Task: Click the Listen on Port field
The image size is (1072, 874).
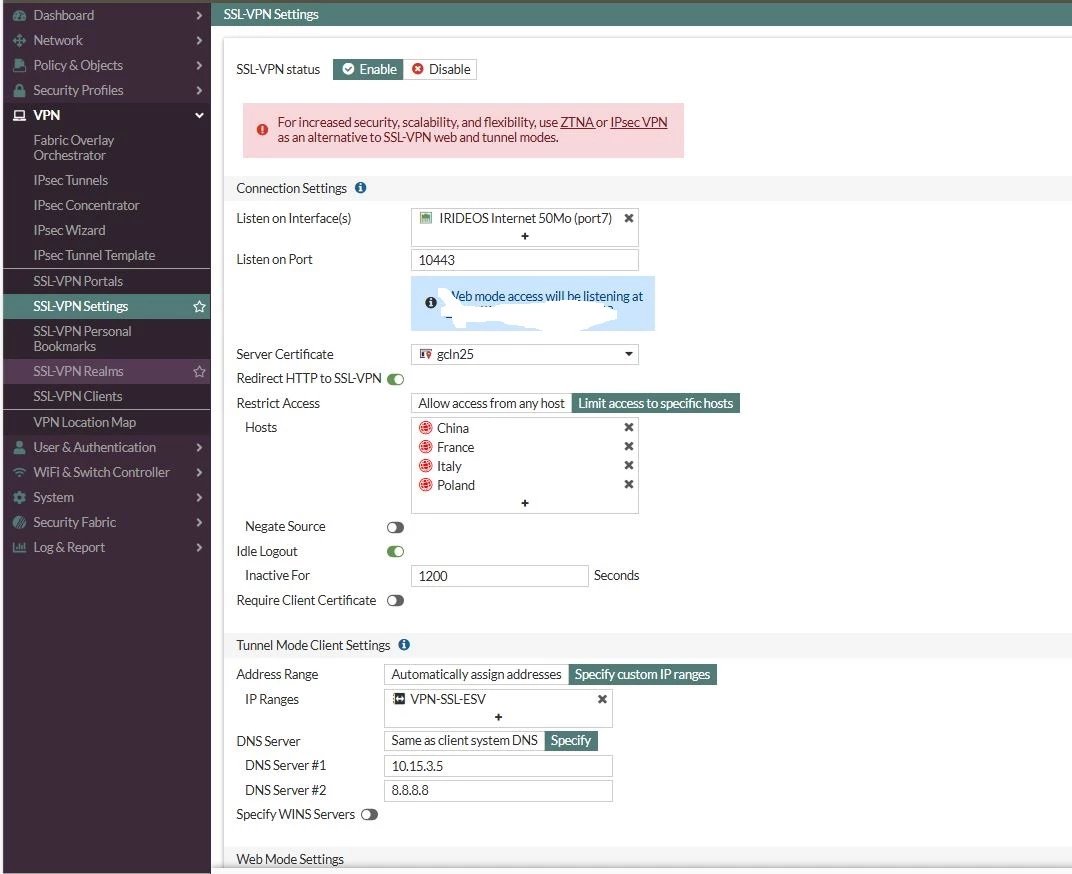Action: pos(525,260)
